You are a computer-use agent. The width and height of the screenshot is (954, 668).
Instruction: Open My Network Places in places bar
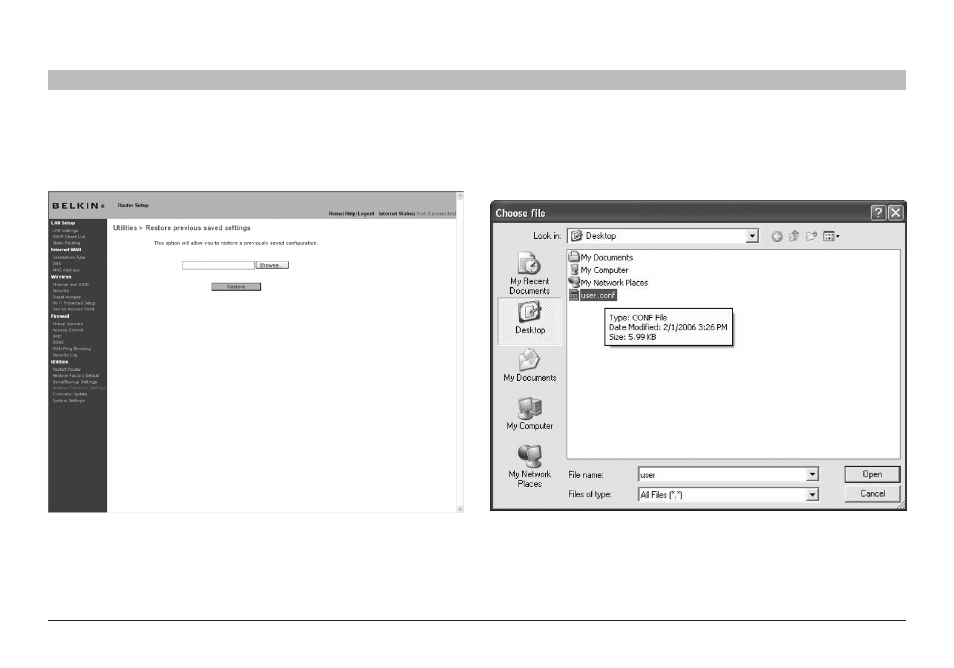tap(529, 466)
